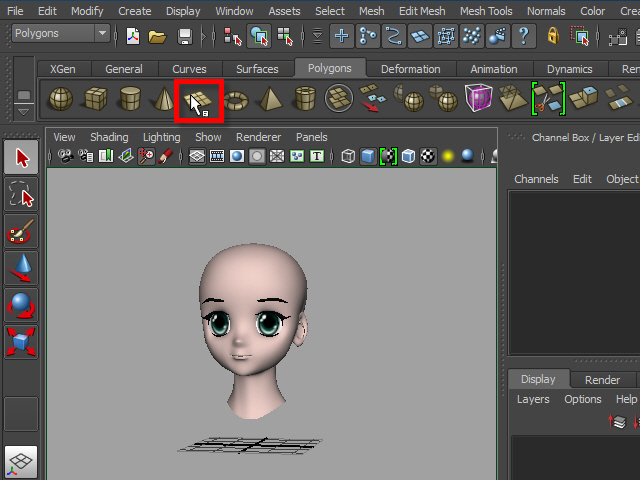Image resolution: width=640 pixels, height=480 pixels.
Task: Toggle wireframe display in viewport
Action: 348,156
